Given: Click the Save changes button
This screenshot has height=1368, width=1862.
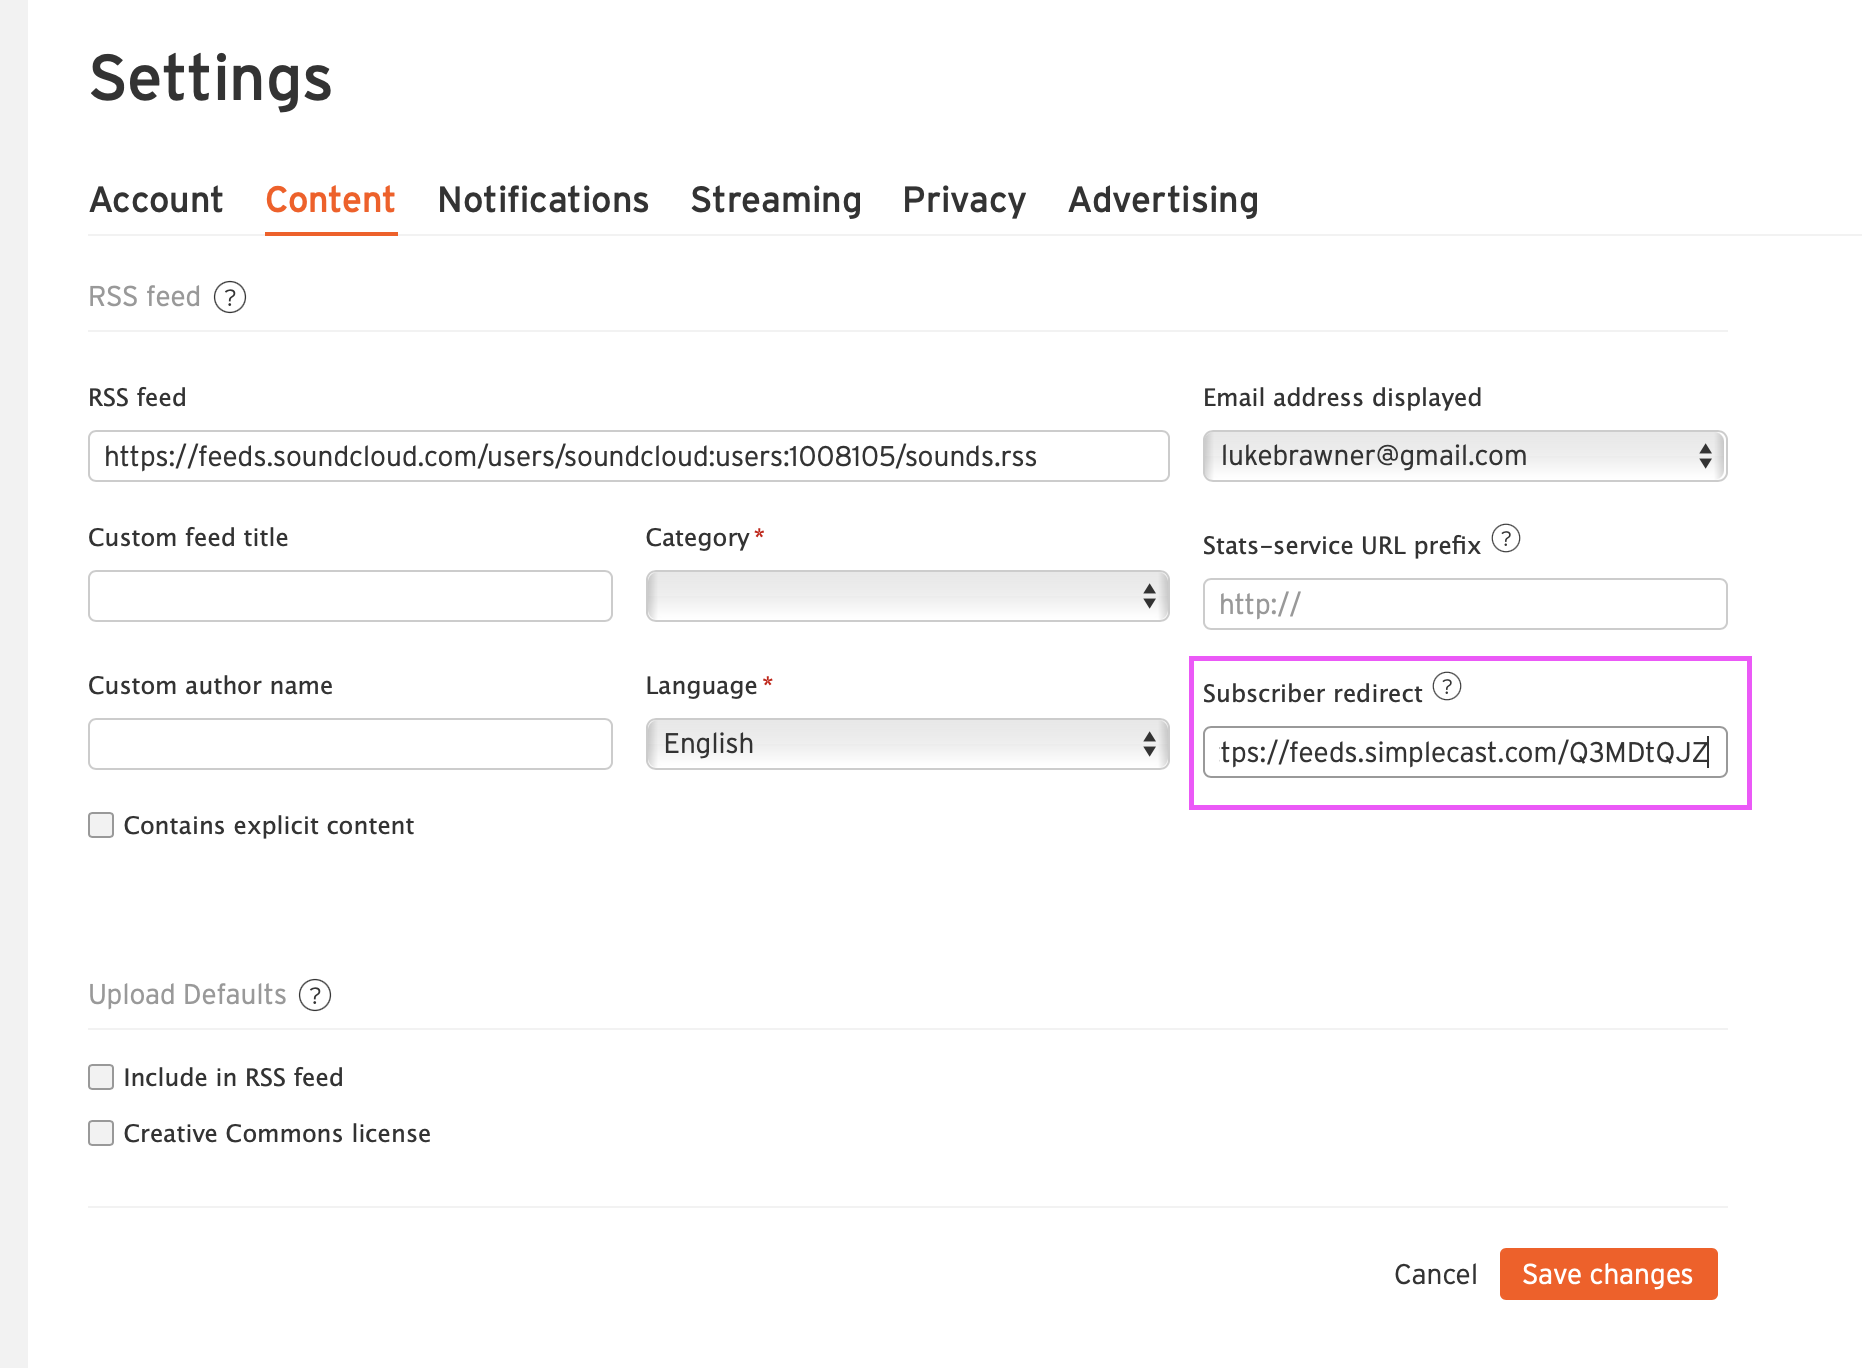Looking at the screenshot, I should pos(1608,1274).
